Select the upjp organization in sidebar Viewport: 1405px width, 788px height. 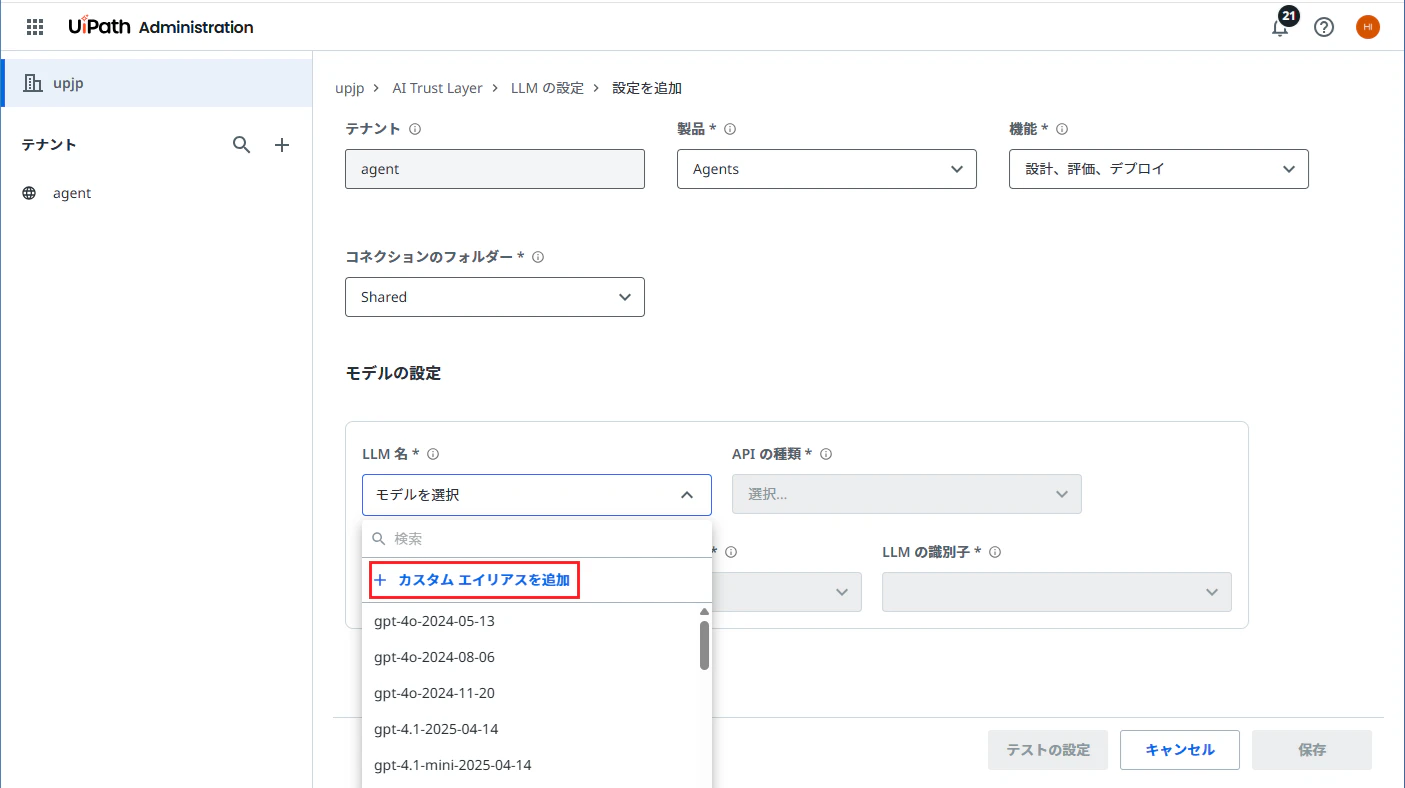tap(156, 83)
